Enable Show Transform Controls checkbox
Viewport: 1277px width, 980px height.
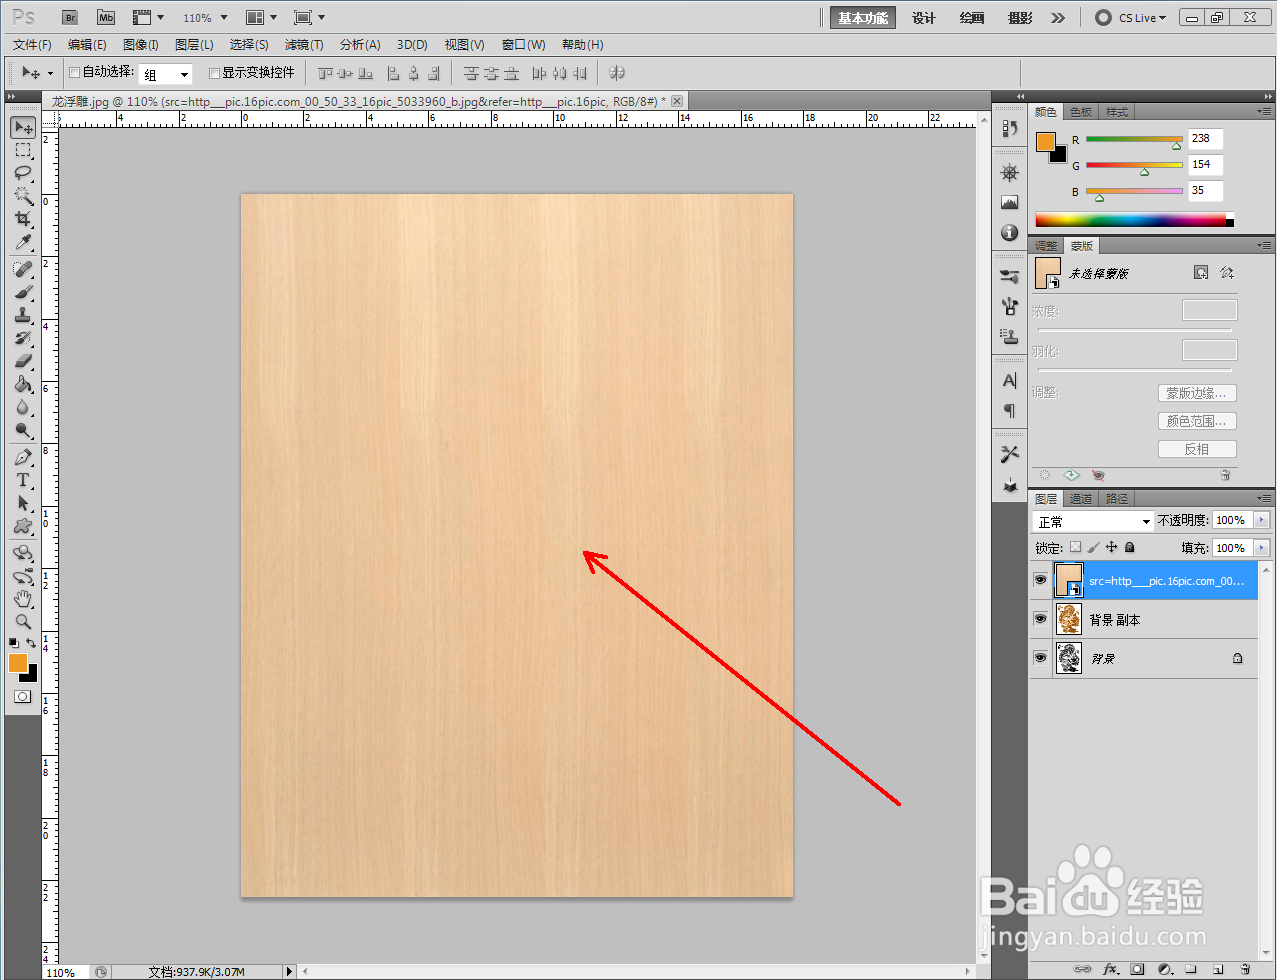[214, 73]
